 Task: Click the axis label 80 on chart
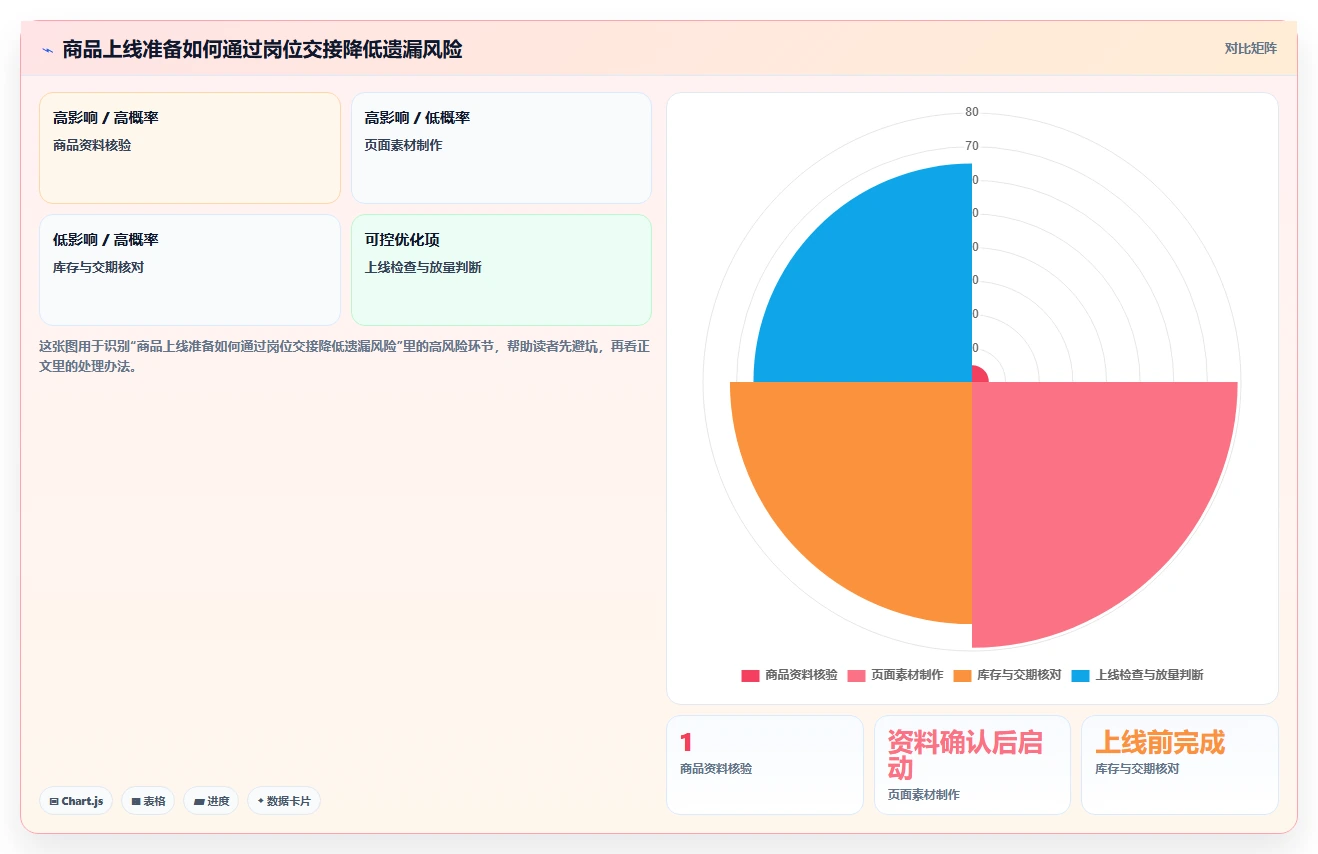(972, 112)
